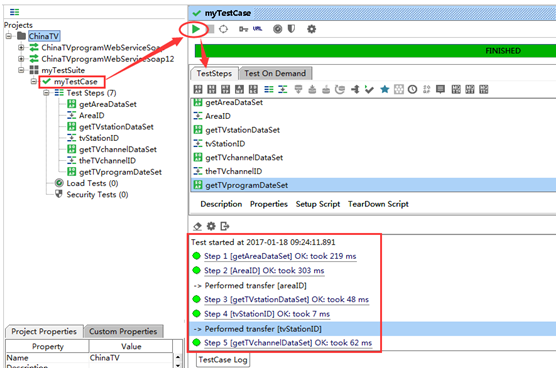The height and width of the screenshot is (370, 558).
Task: Open the TearDown Script tab
Action: [x=378, y=204]
